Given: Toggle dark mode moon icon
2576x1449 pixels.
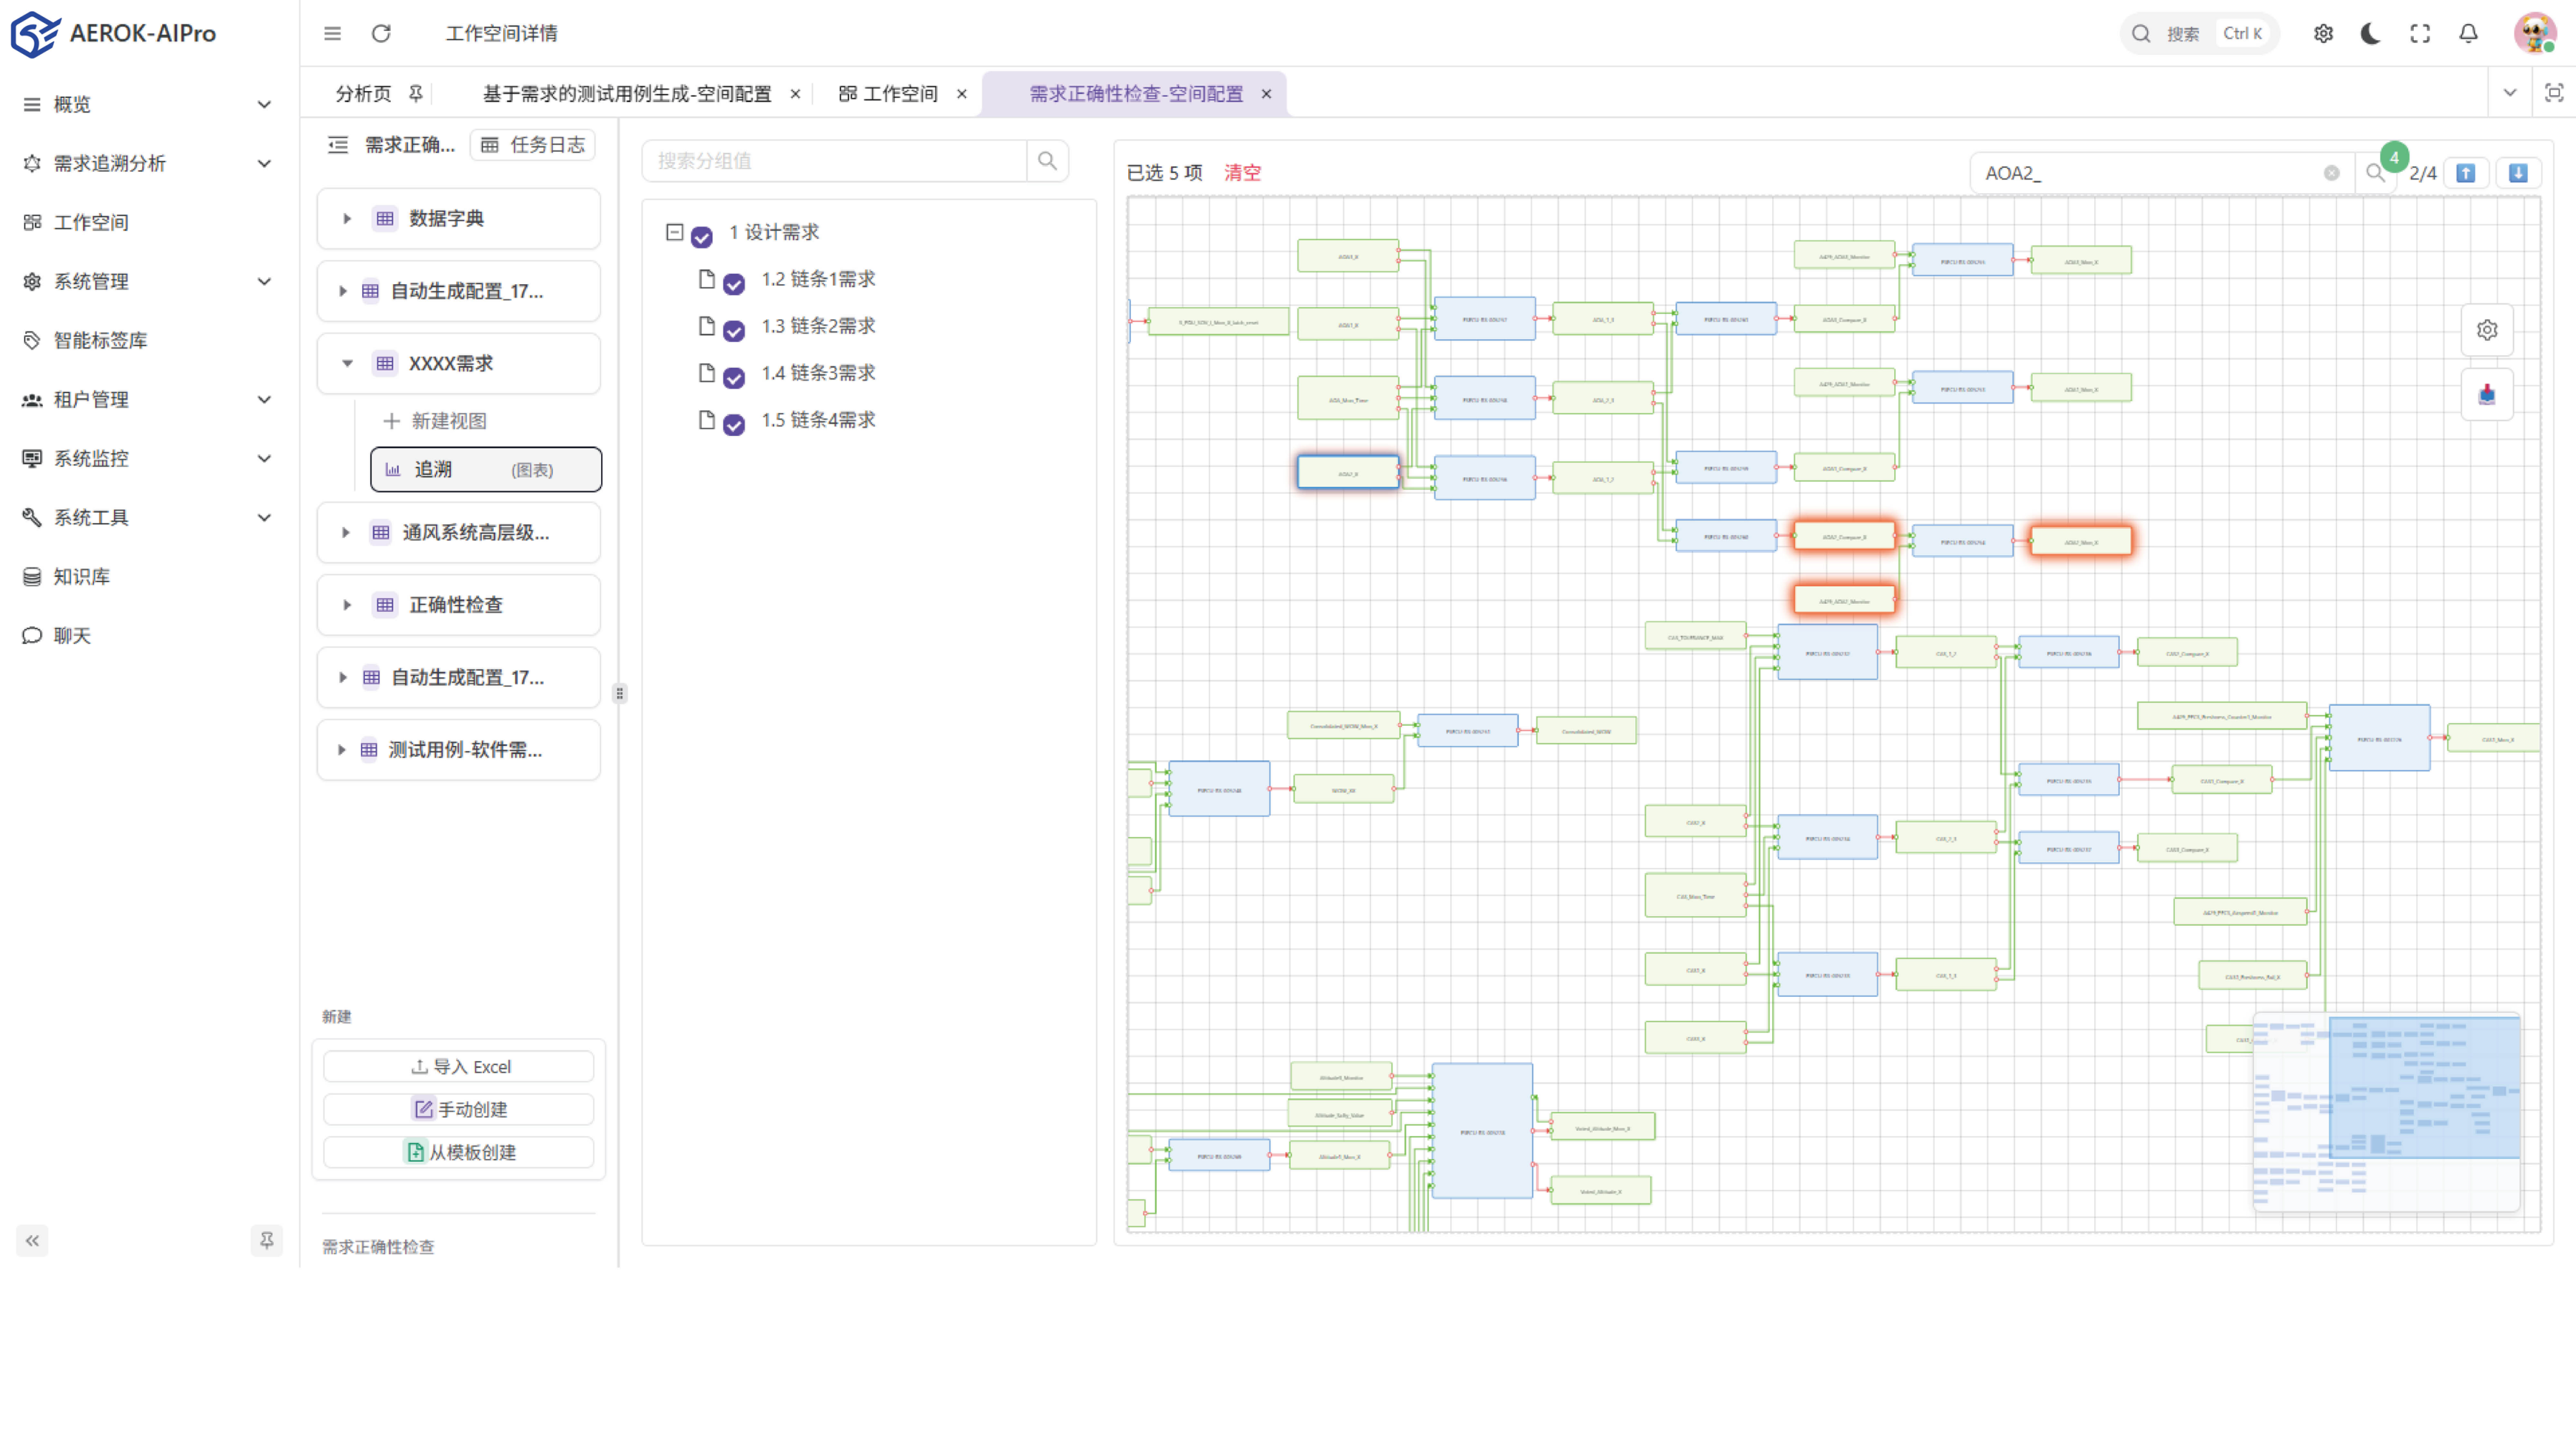Looking at the screenshot, I should [2370, 33].
